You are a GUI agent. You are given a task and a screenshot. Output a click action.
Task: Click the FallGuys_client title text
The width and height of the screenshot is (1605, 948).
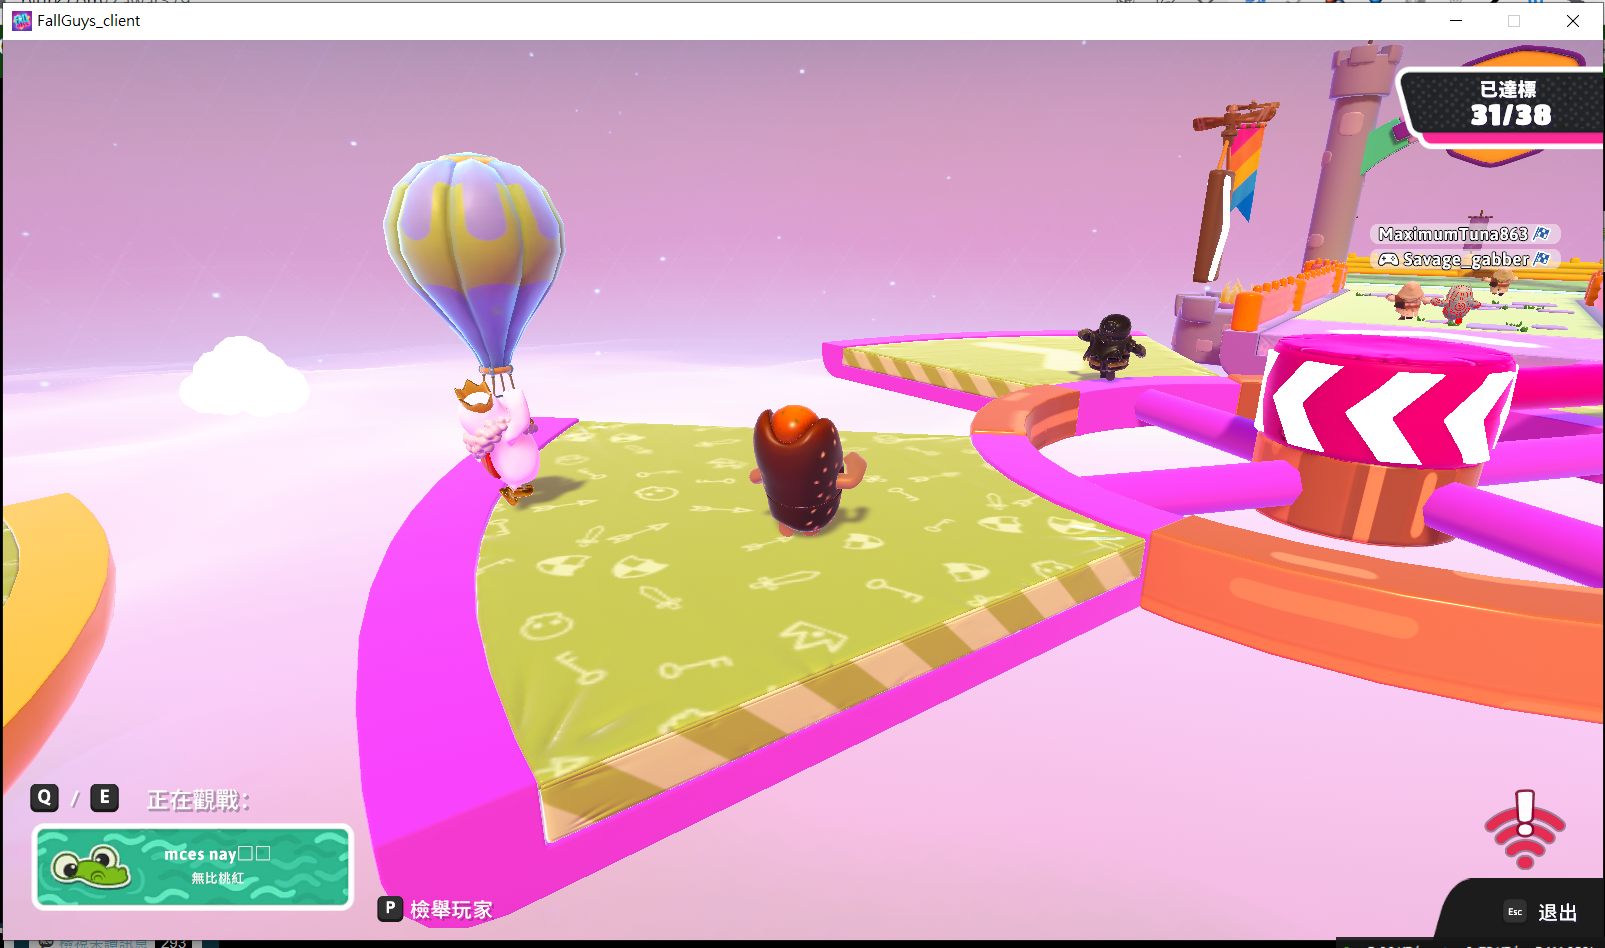[x=89, y=21]
